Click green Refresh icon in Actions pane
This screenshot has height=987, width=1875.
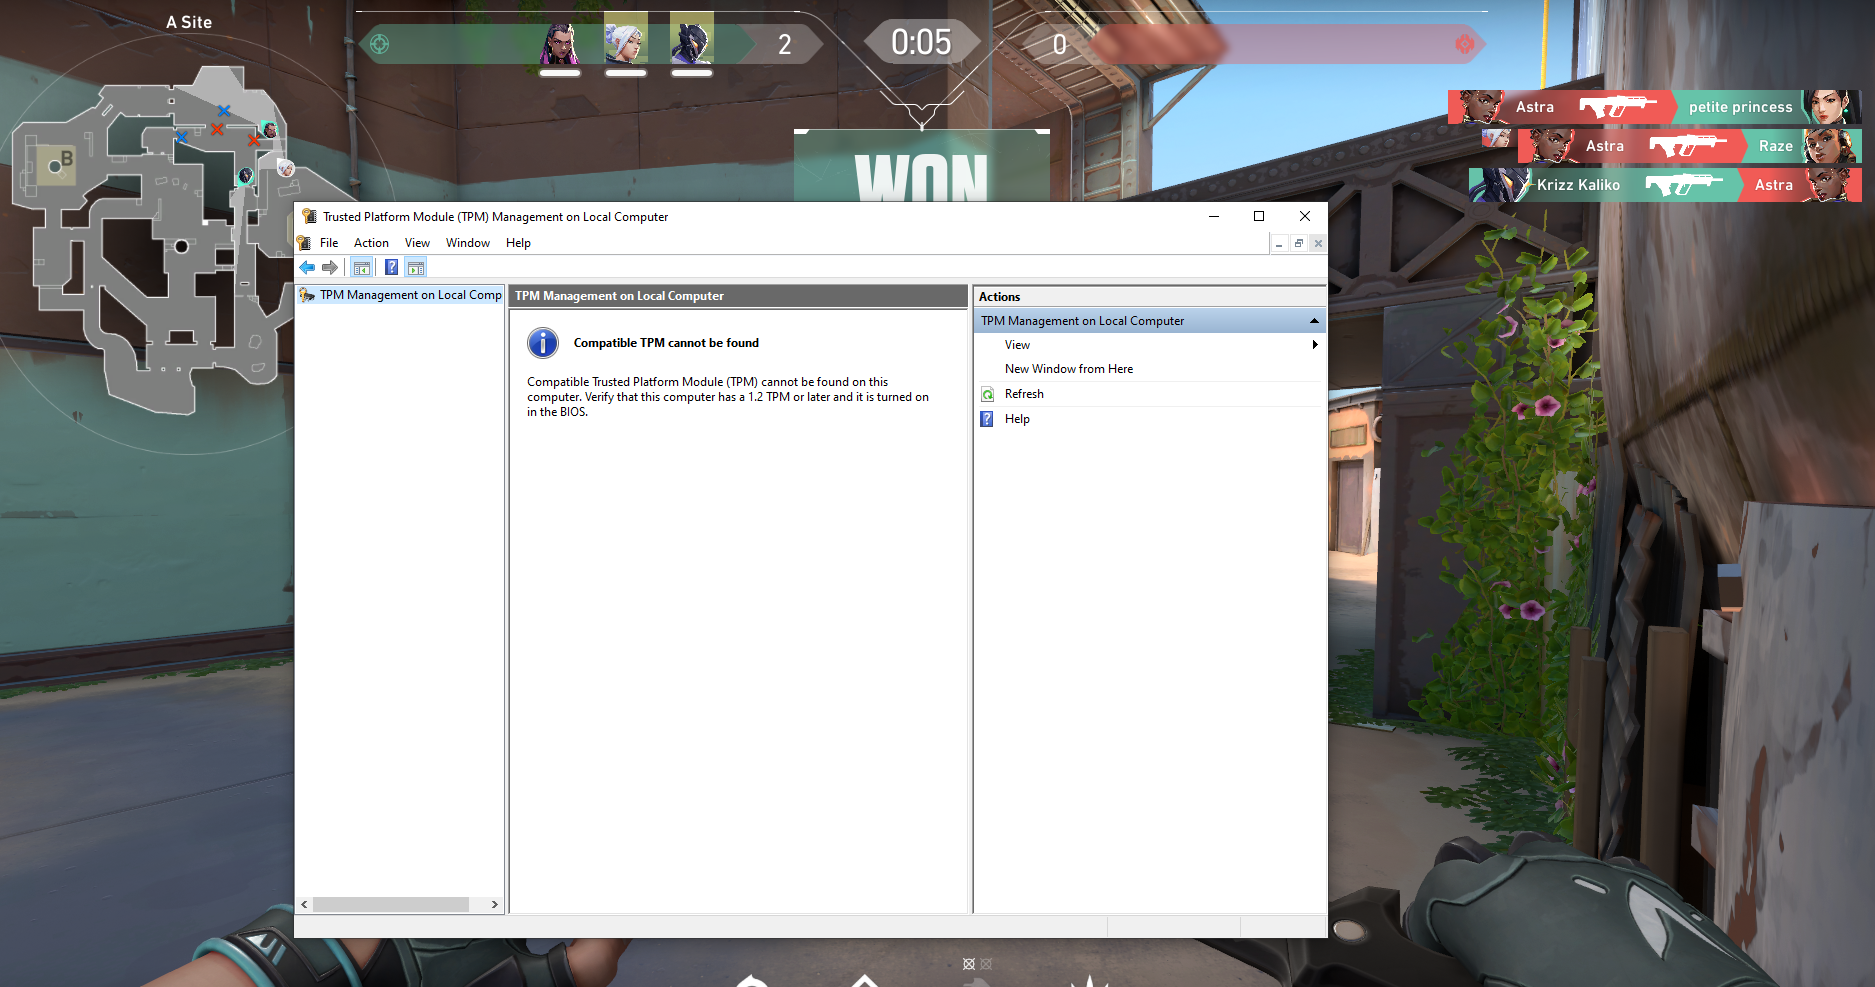987,394
